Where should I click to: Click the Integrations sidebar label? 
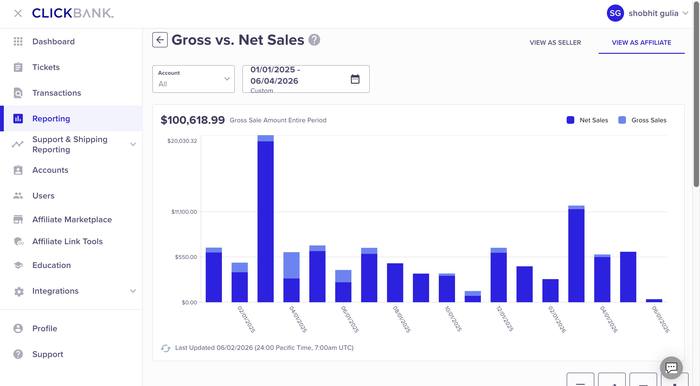pyautogui.click(x=55, y=291)
